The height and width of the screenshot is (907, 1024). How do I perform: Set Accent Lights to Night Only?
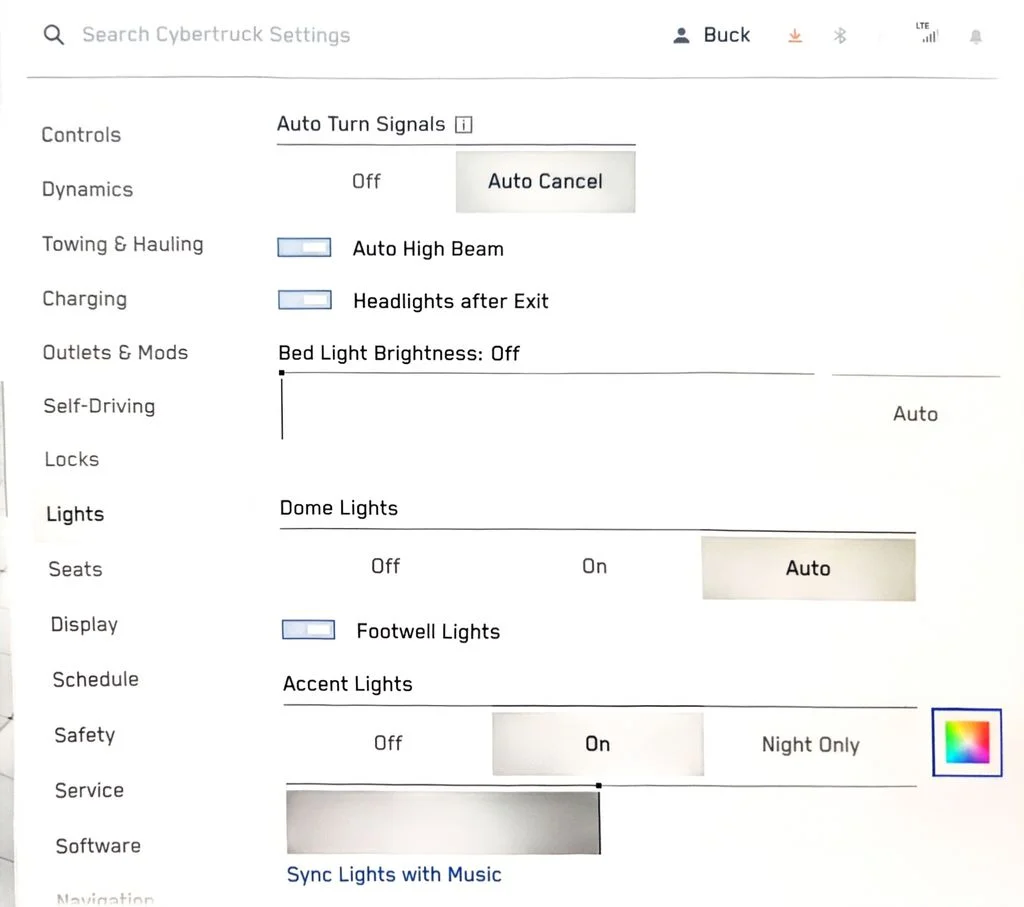pyautogui.click(x=810, y=744)
